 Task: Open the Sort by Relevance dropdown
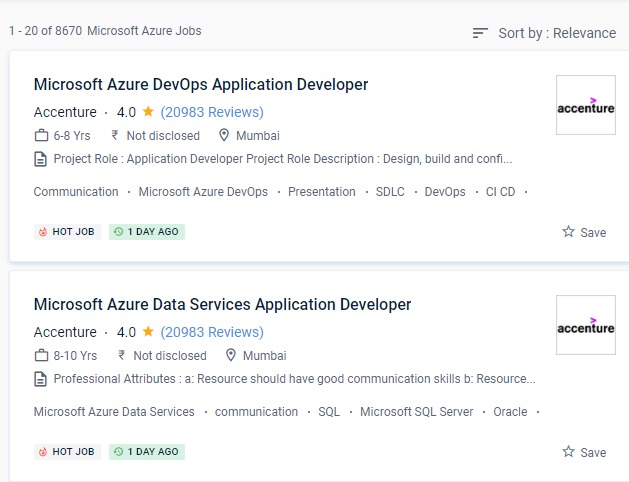(556, 33)
